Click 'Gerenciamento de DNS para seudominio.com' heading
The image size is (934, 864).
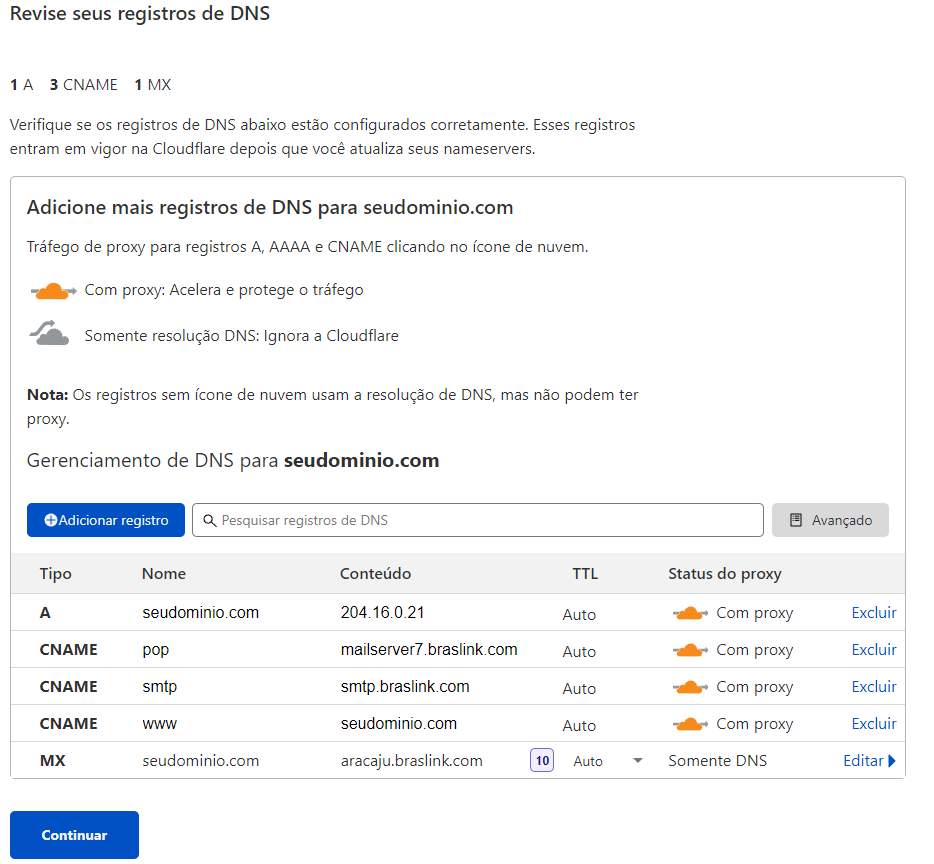pos(233,461)
